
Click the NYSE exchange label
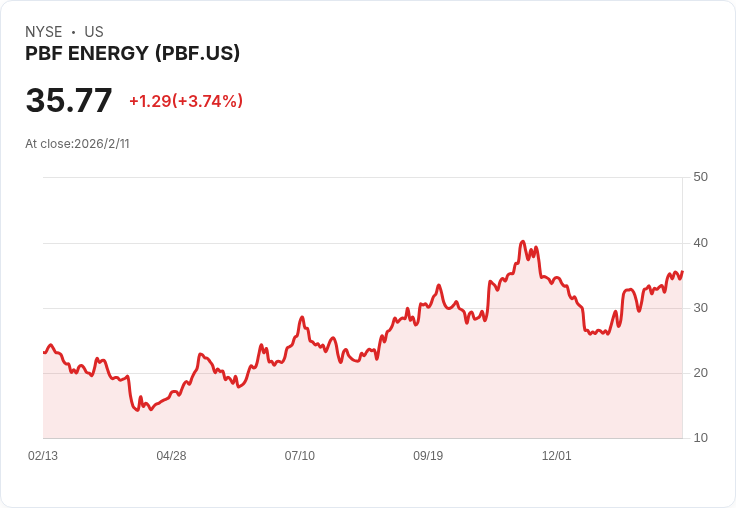44,32
